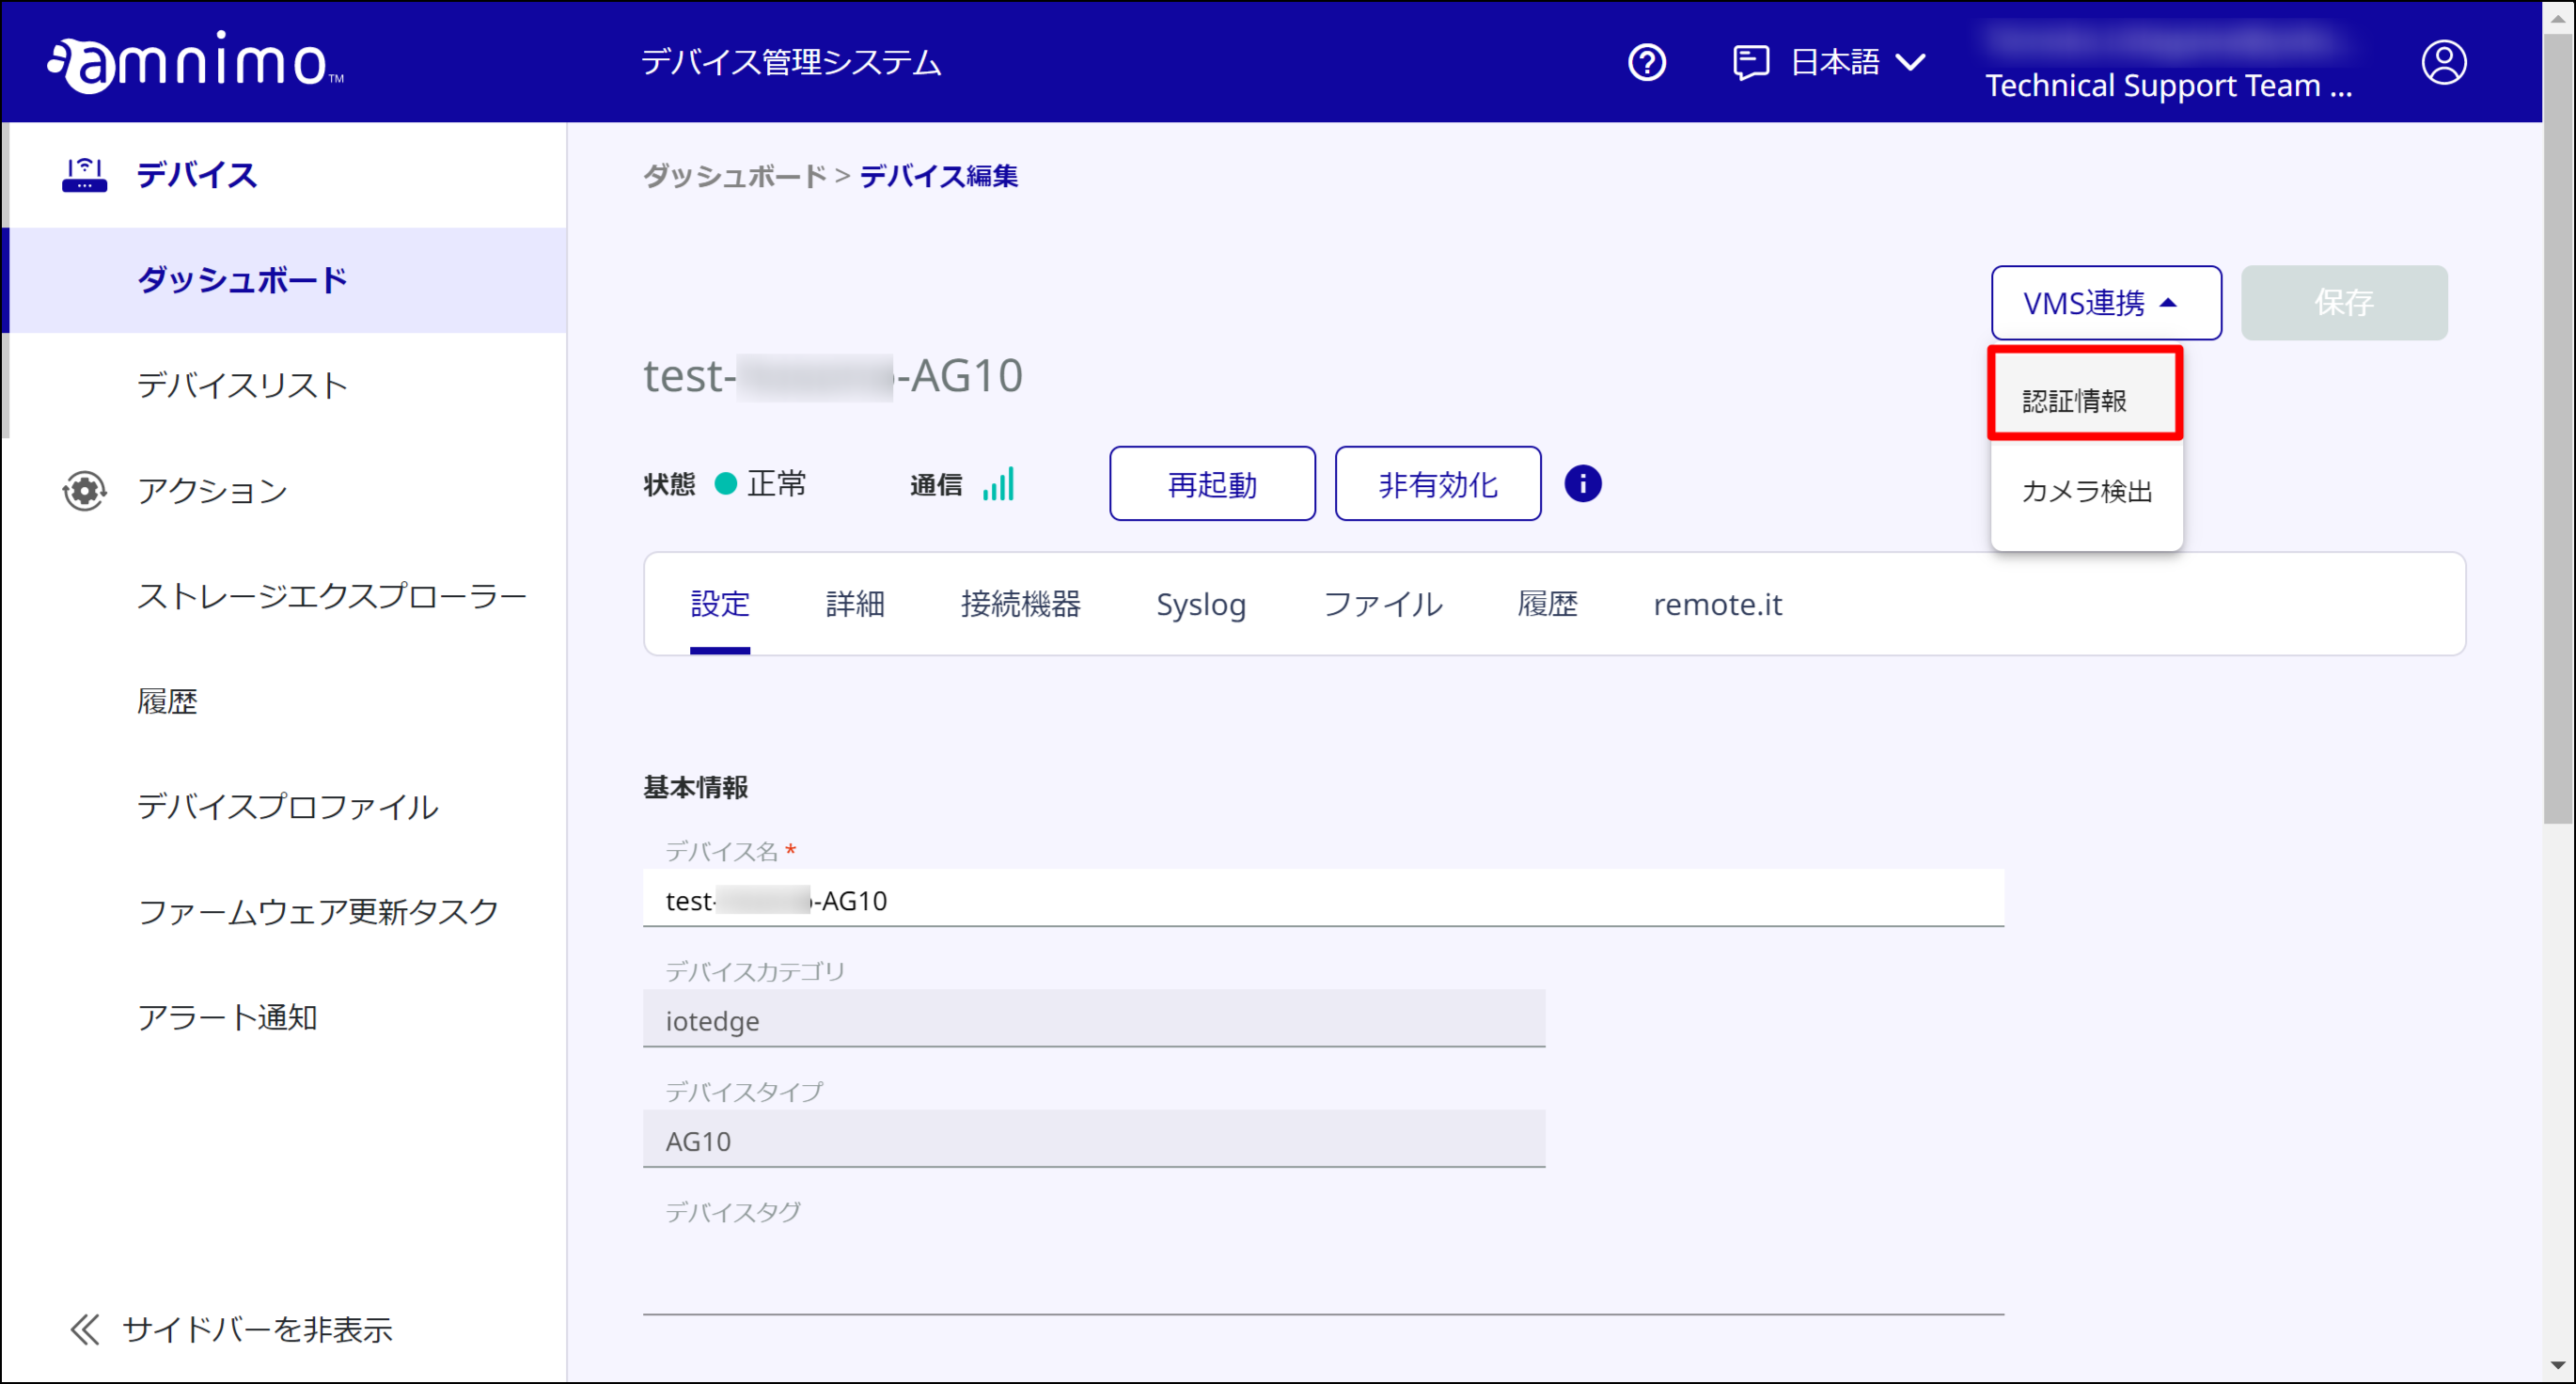This screenshot has height=1384, width=2576.
Task: Switch to the Syslog tab
Action: (1201, 604)
